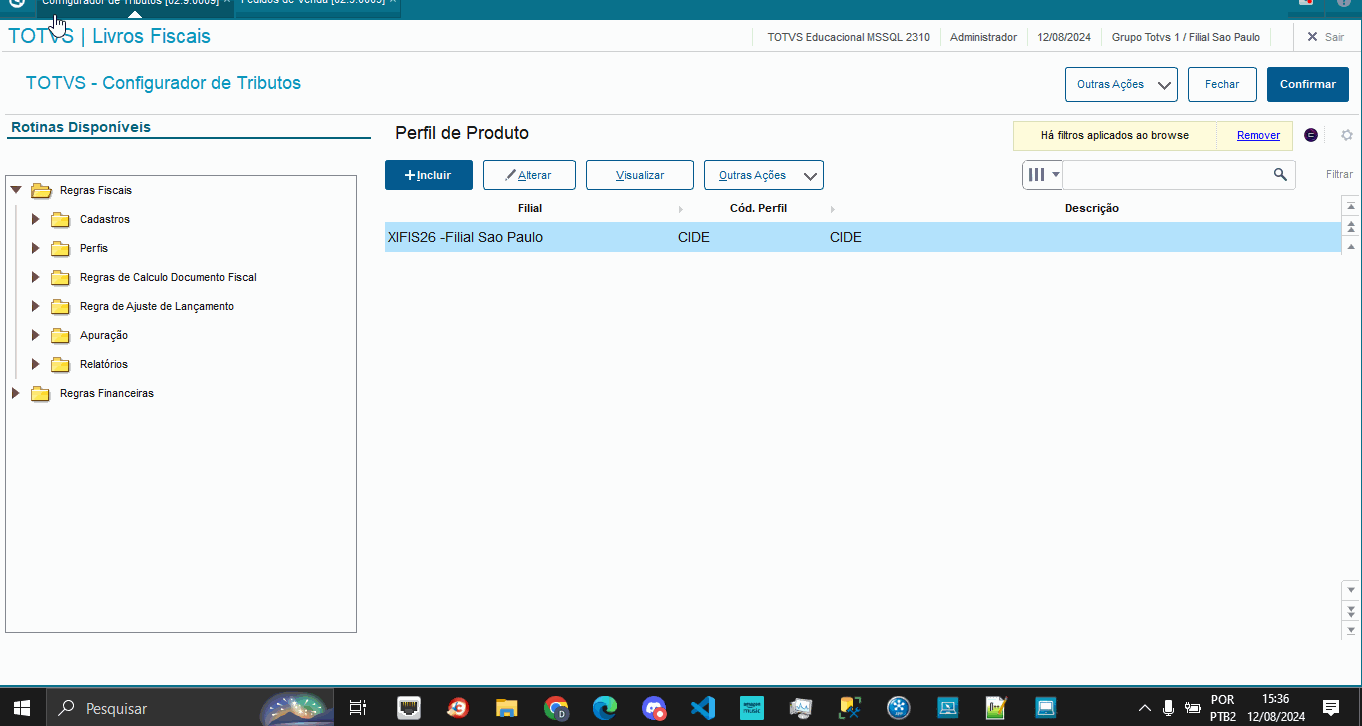Open the browse settings gear icon
Image resolution: width=1362 pixels, height=726 pixels.
click(1347, 135)
